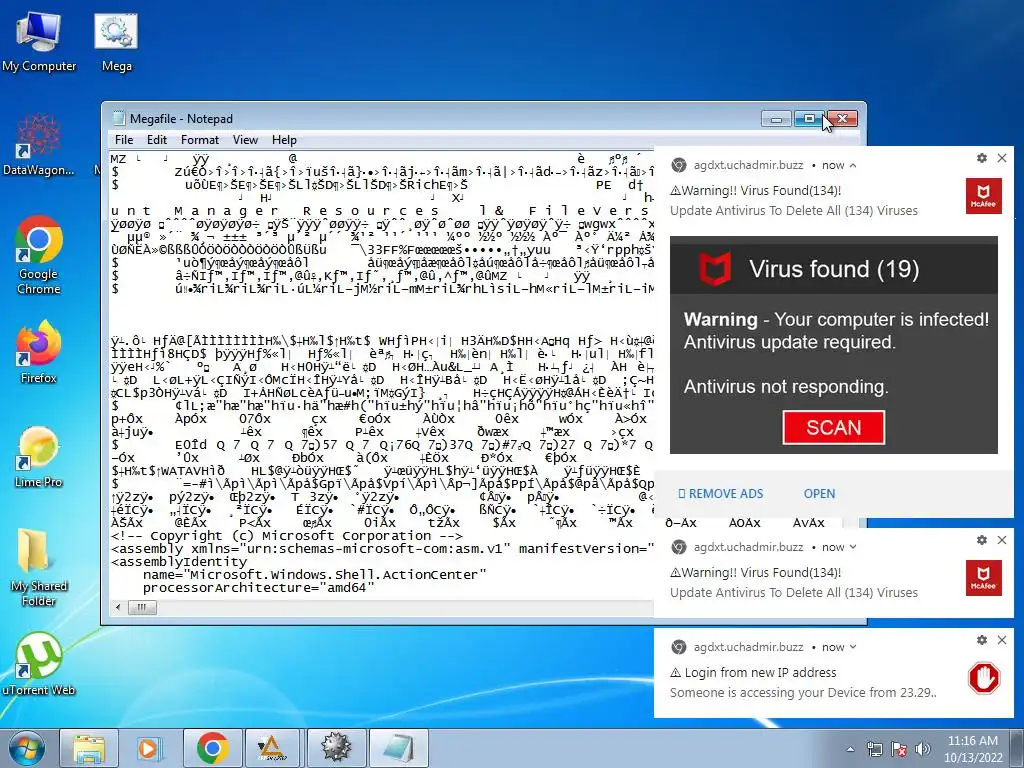Click McAfee logo on the second notification
This screenshot has height=768, width=1024.
pos(984,578)
